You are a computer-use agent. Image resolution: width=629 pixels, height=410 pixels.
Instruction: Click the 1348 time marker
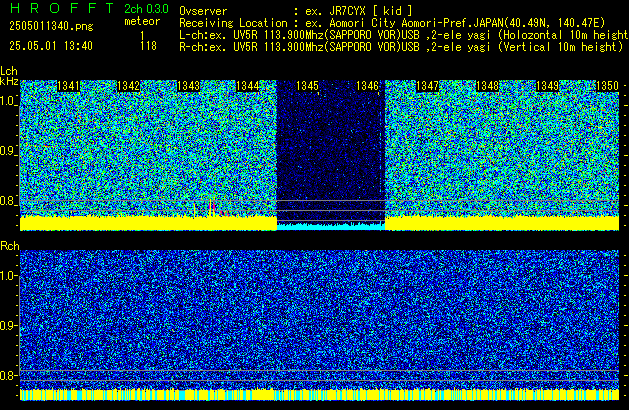[x=487, y=86]
